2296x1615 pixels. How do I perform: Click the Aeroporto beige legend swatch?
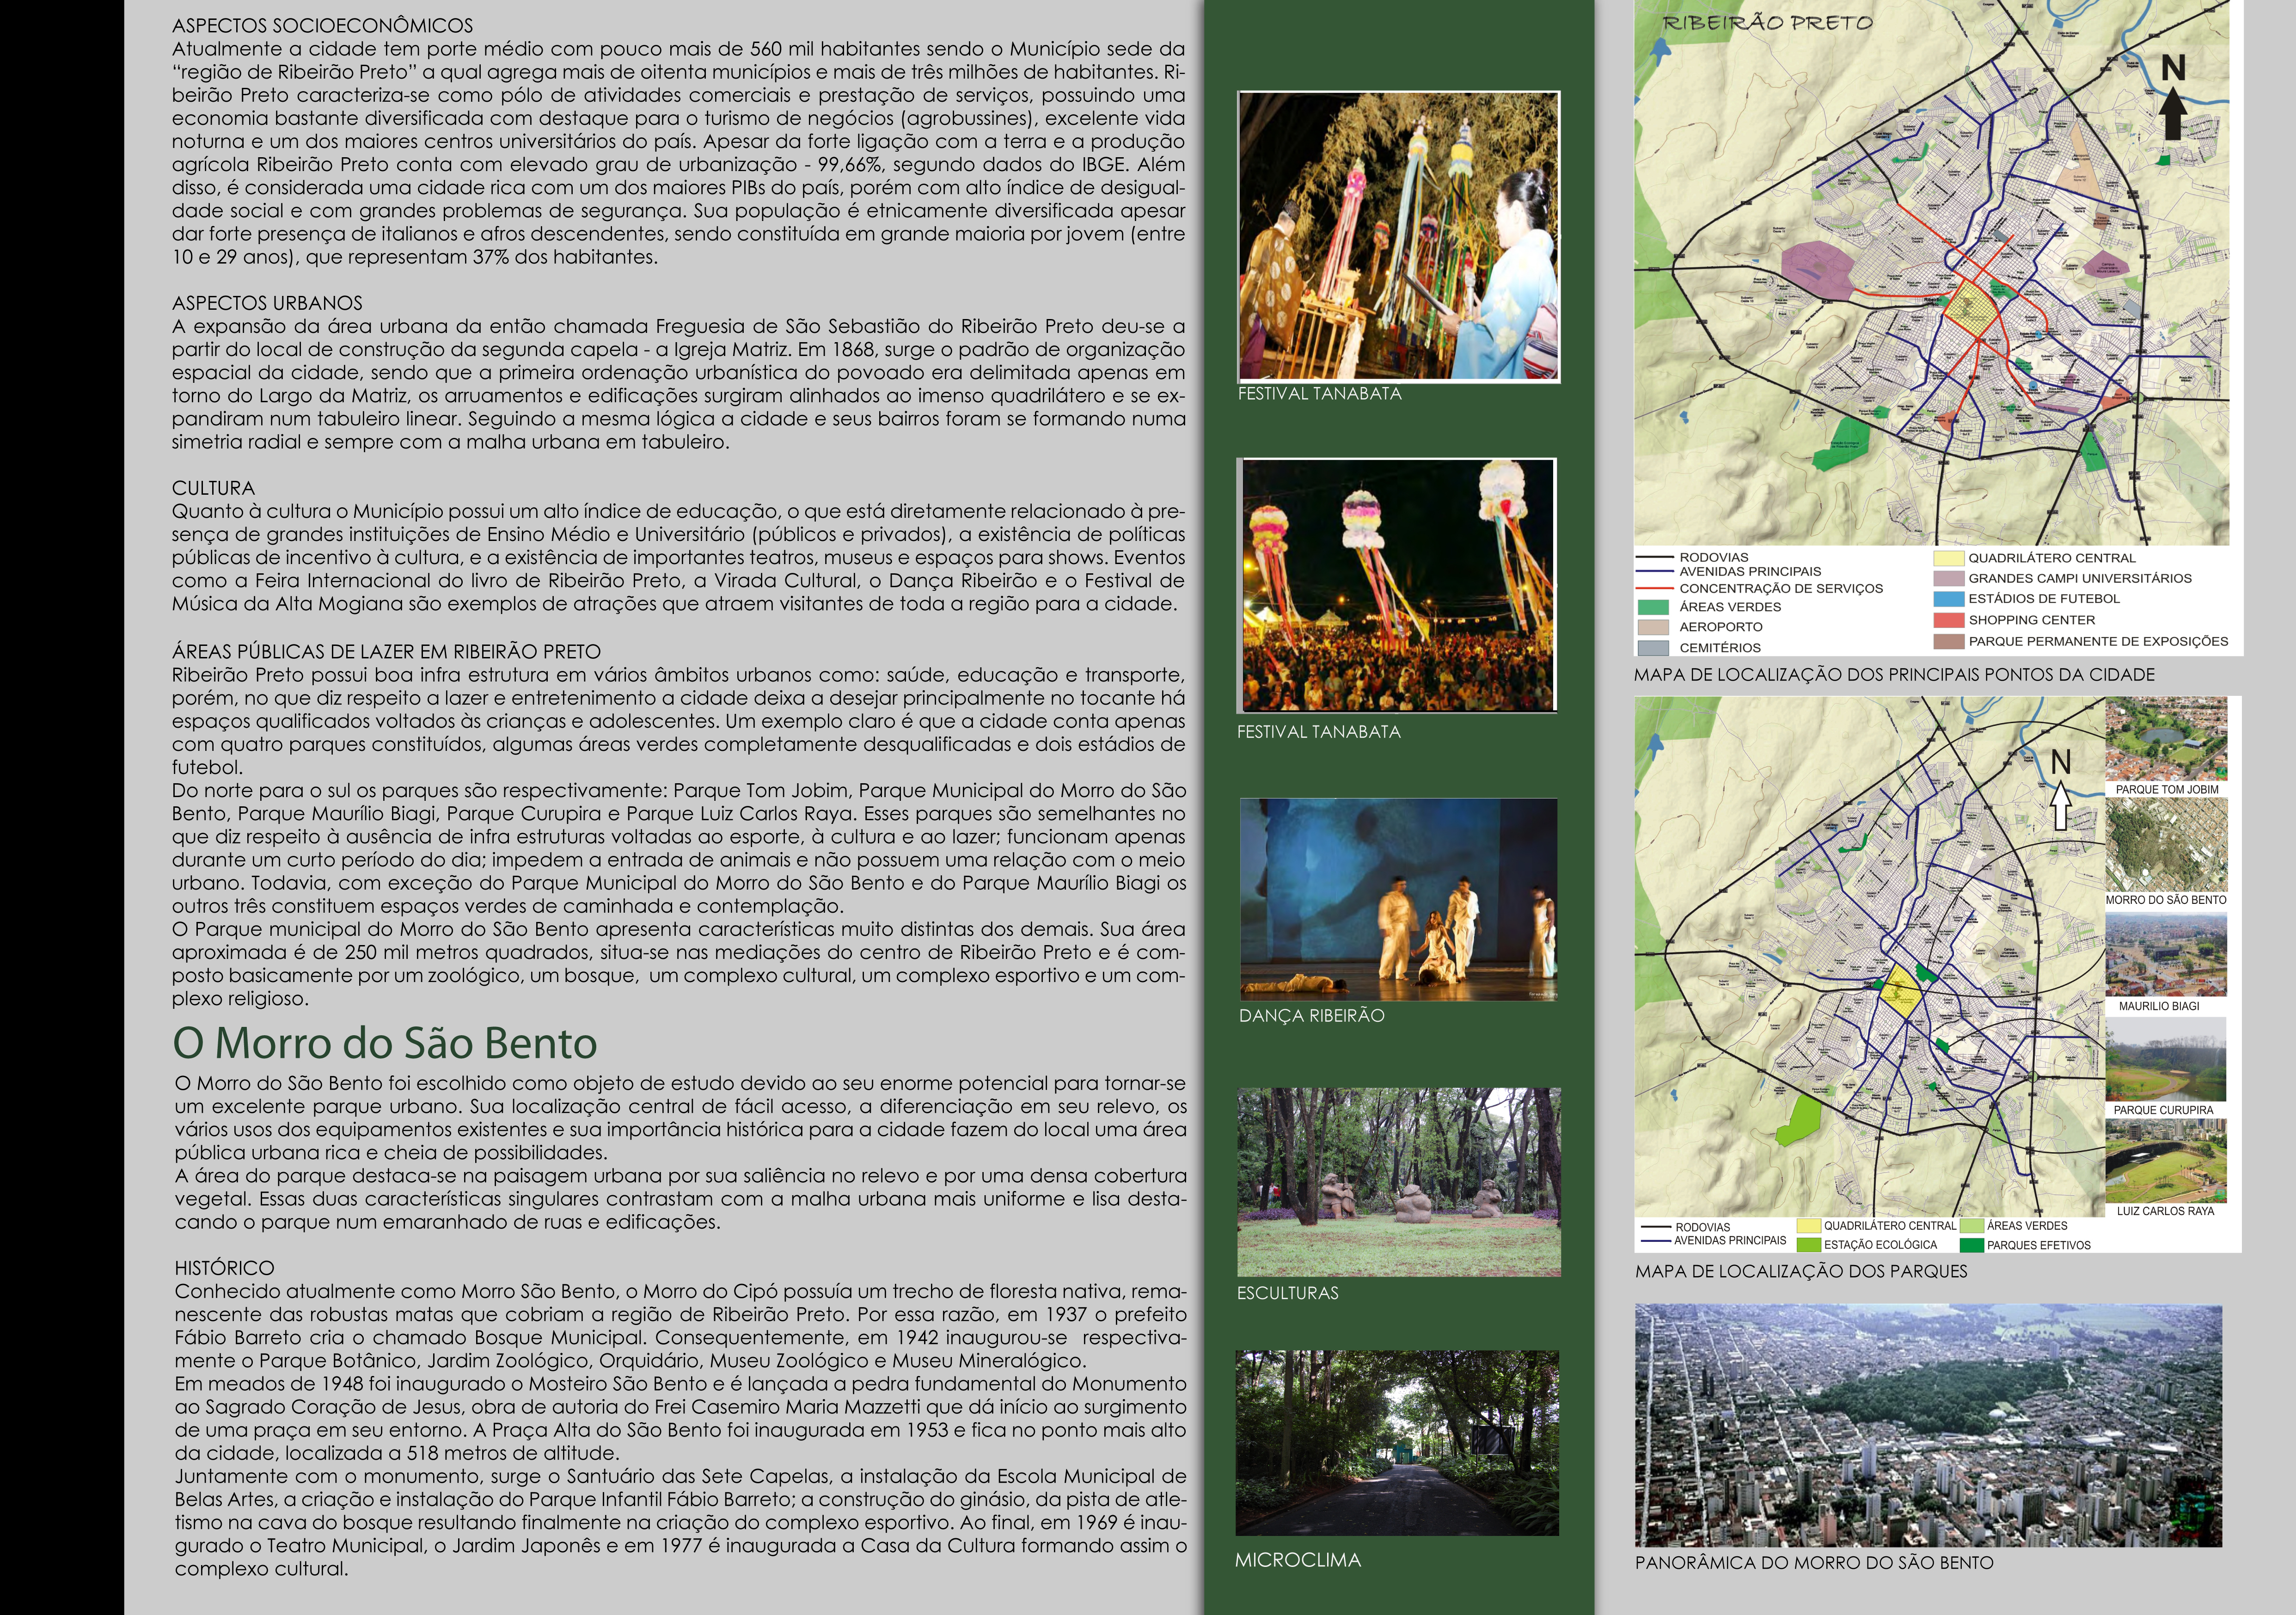pyautogui.click(x=1654, y=627)
